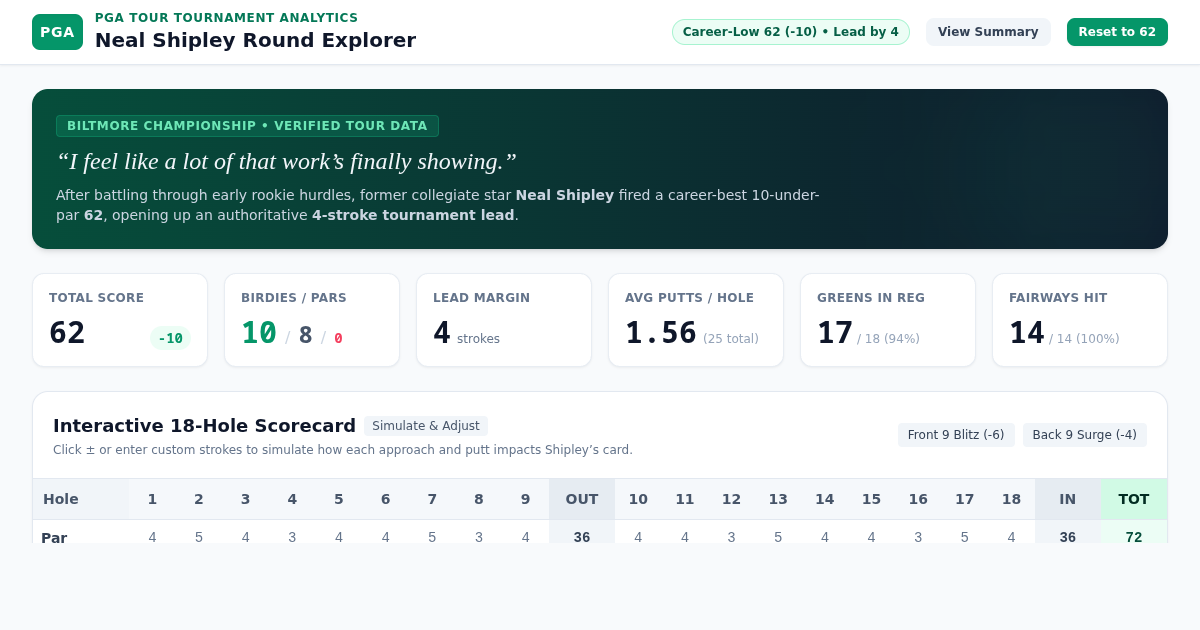
Task: Select the Birdies / Pars stat card
Action: point(312,320)
